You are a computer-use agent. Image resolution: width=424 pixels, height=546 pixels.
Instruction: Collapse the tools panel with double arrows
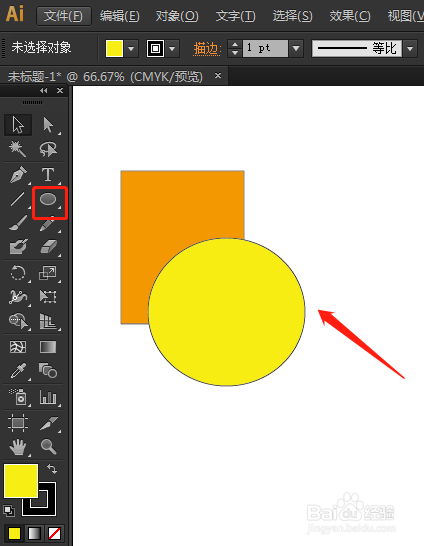point(44,91)
